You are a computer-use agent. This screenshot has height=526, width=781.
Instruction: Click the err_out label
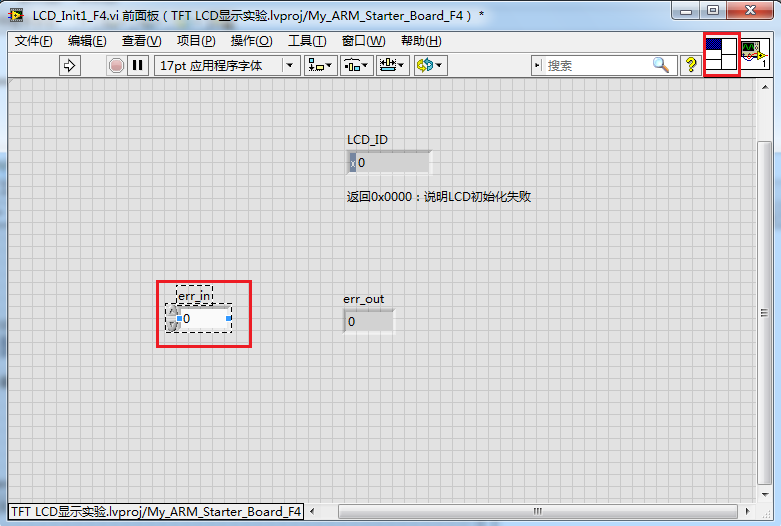tap(364, 299)
